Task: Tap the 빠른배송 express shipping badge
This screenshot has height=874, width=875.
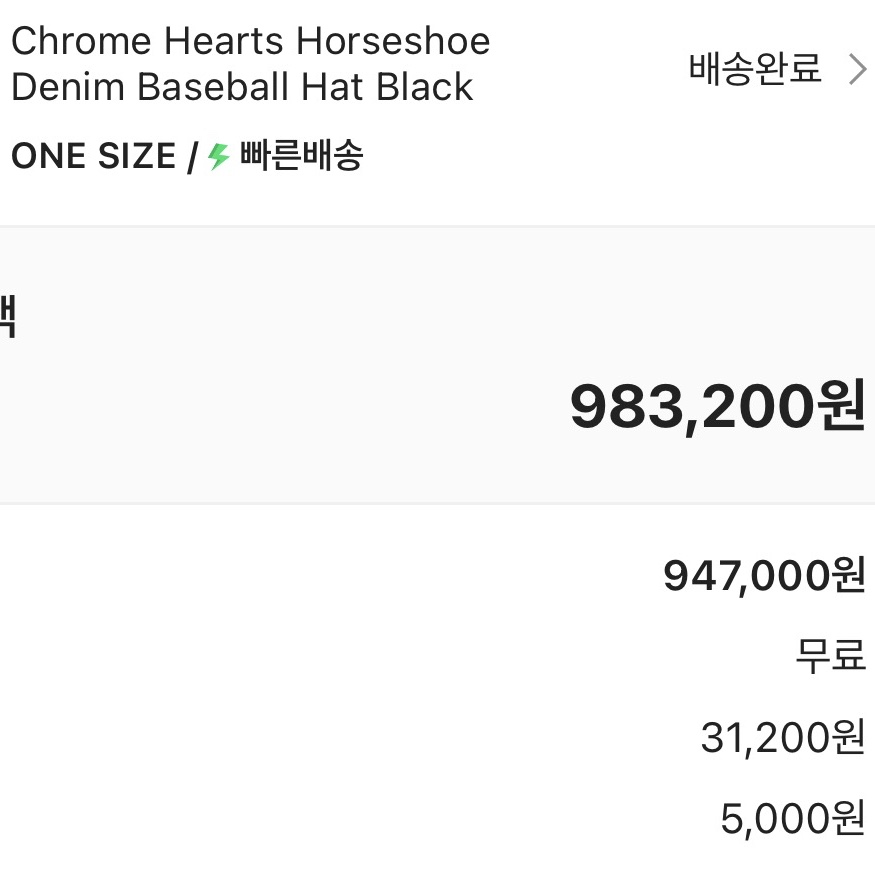Action: [x=300, y=156]
